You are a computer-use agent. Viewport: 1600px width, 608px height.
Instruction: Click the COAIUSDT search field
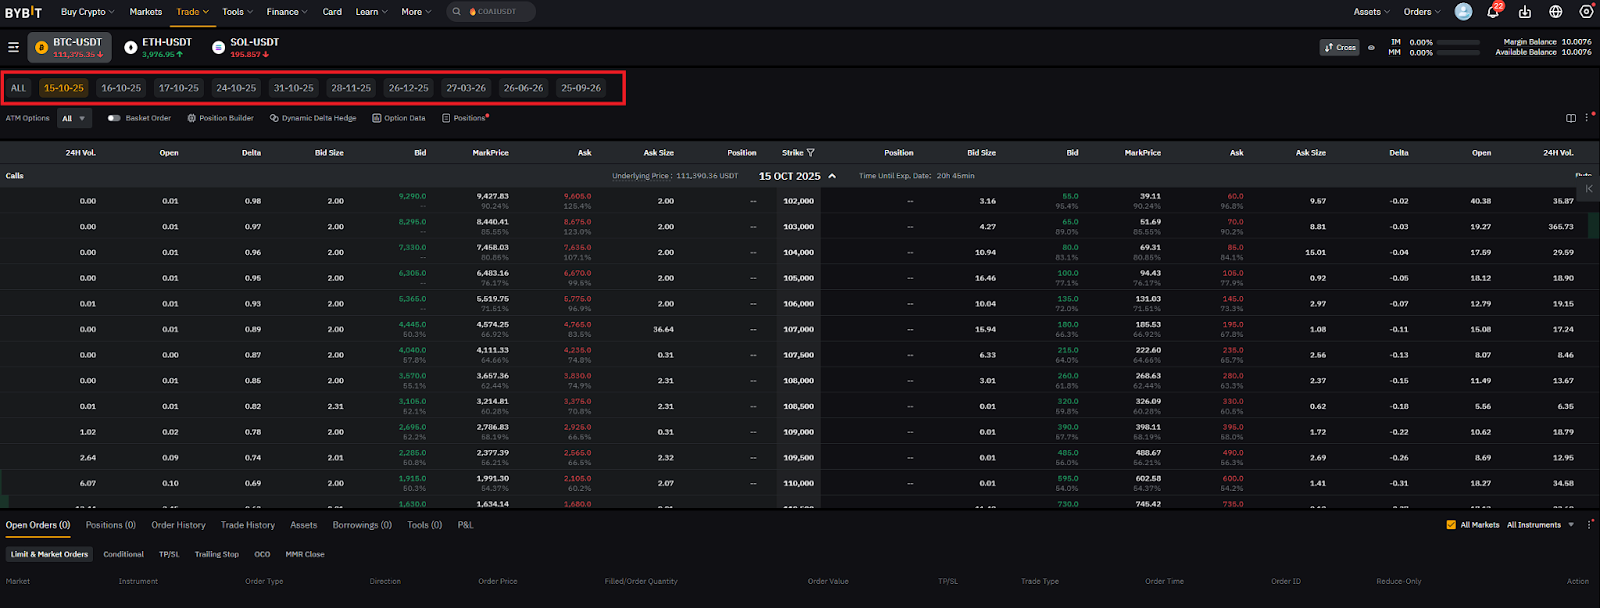491,12
